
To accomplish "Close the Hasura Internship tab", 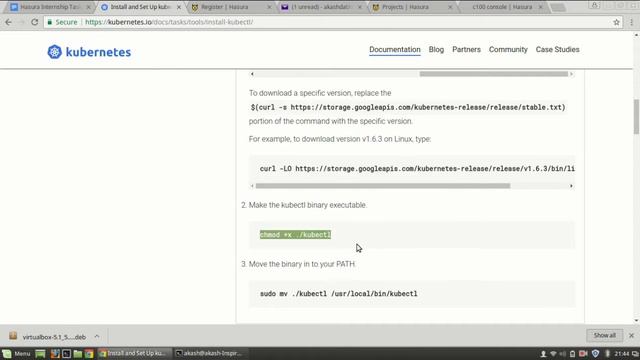I will point(88,7).
